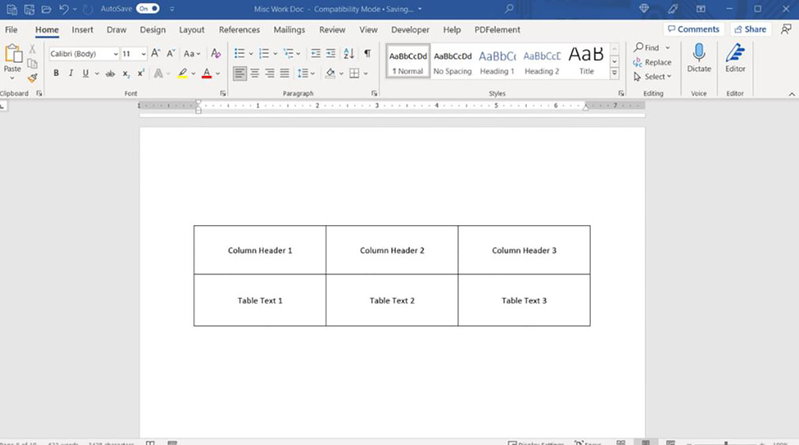Viewport: 799px width, 445px height.
Task: Open the Styles pane launcher
Action: click(x=621, y=93)
